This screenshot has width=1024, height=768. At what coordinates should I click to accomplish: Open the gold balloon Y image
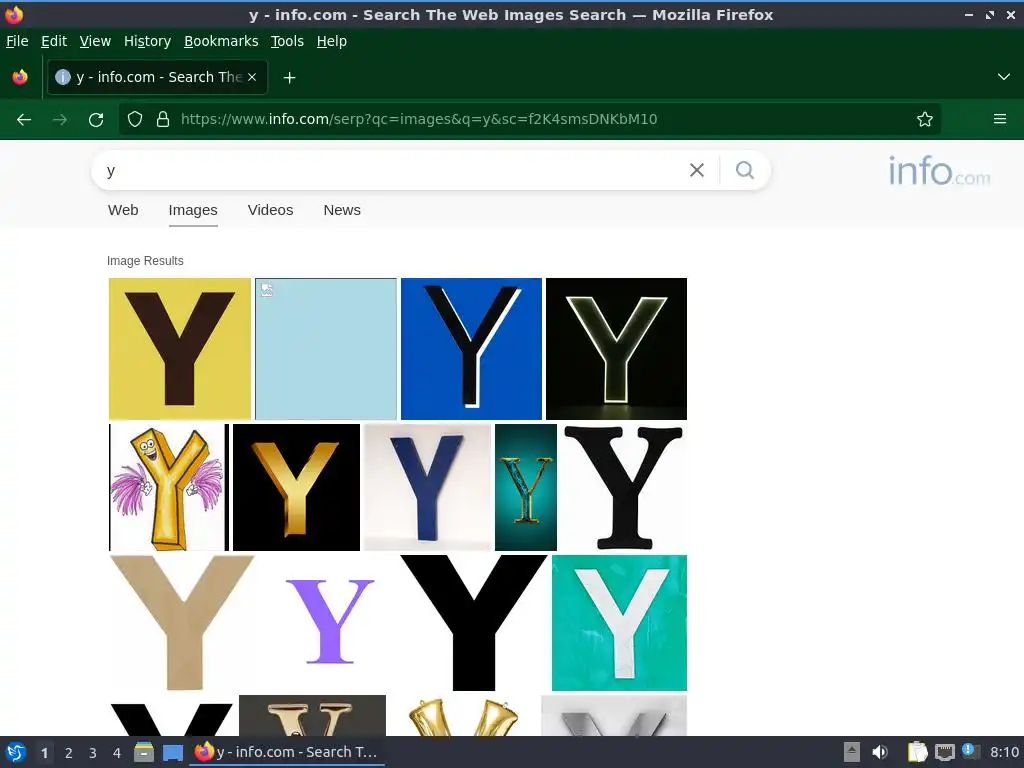click(x=463, y=716)
